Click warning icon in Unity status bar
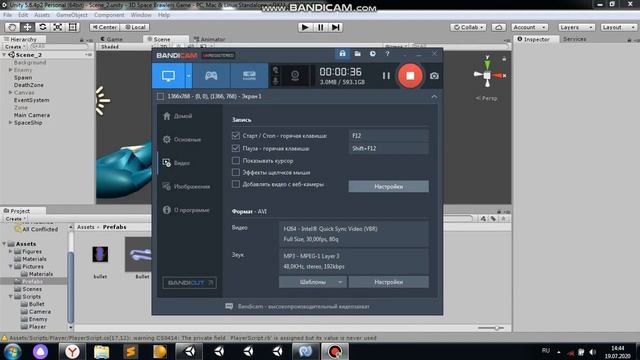Viewport: 640px width, 360px height. point(4,338)
